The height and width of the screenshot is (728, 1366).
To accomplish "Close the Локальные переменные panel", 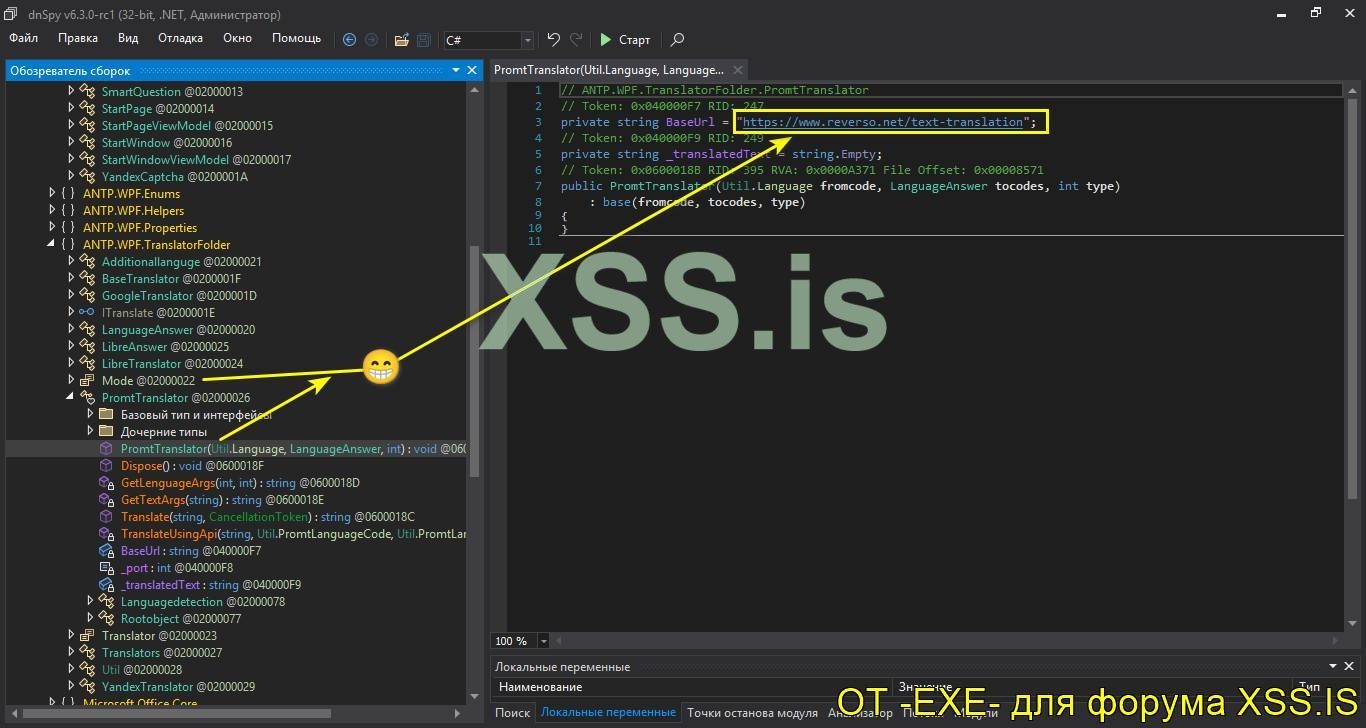I will pyautogui.click(x=1350, y=666).
